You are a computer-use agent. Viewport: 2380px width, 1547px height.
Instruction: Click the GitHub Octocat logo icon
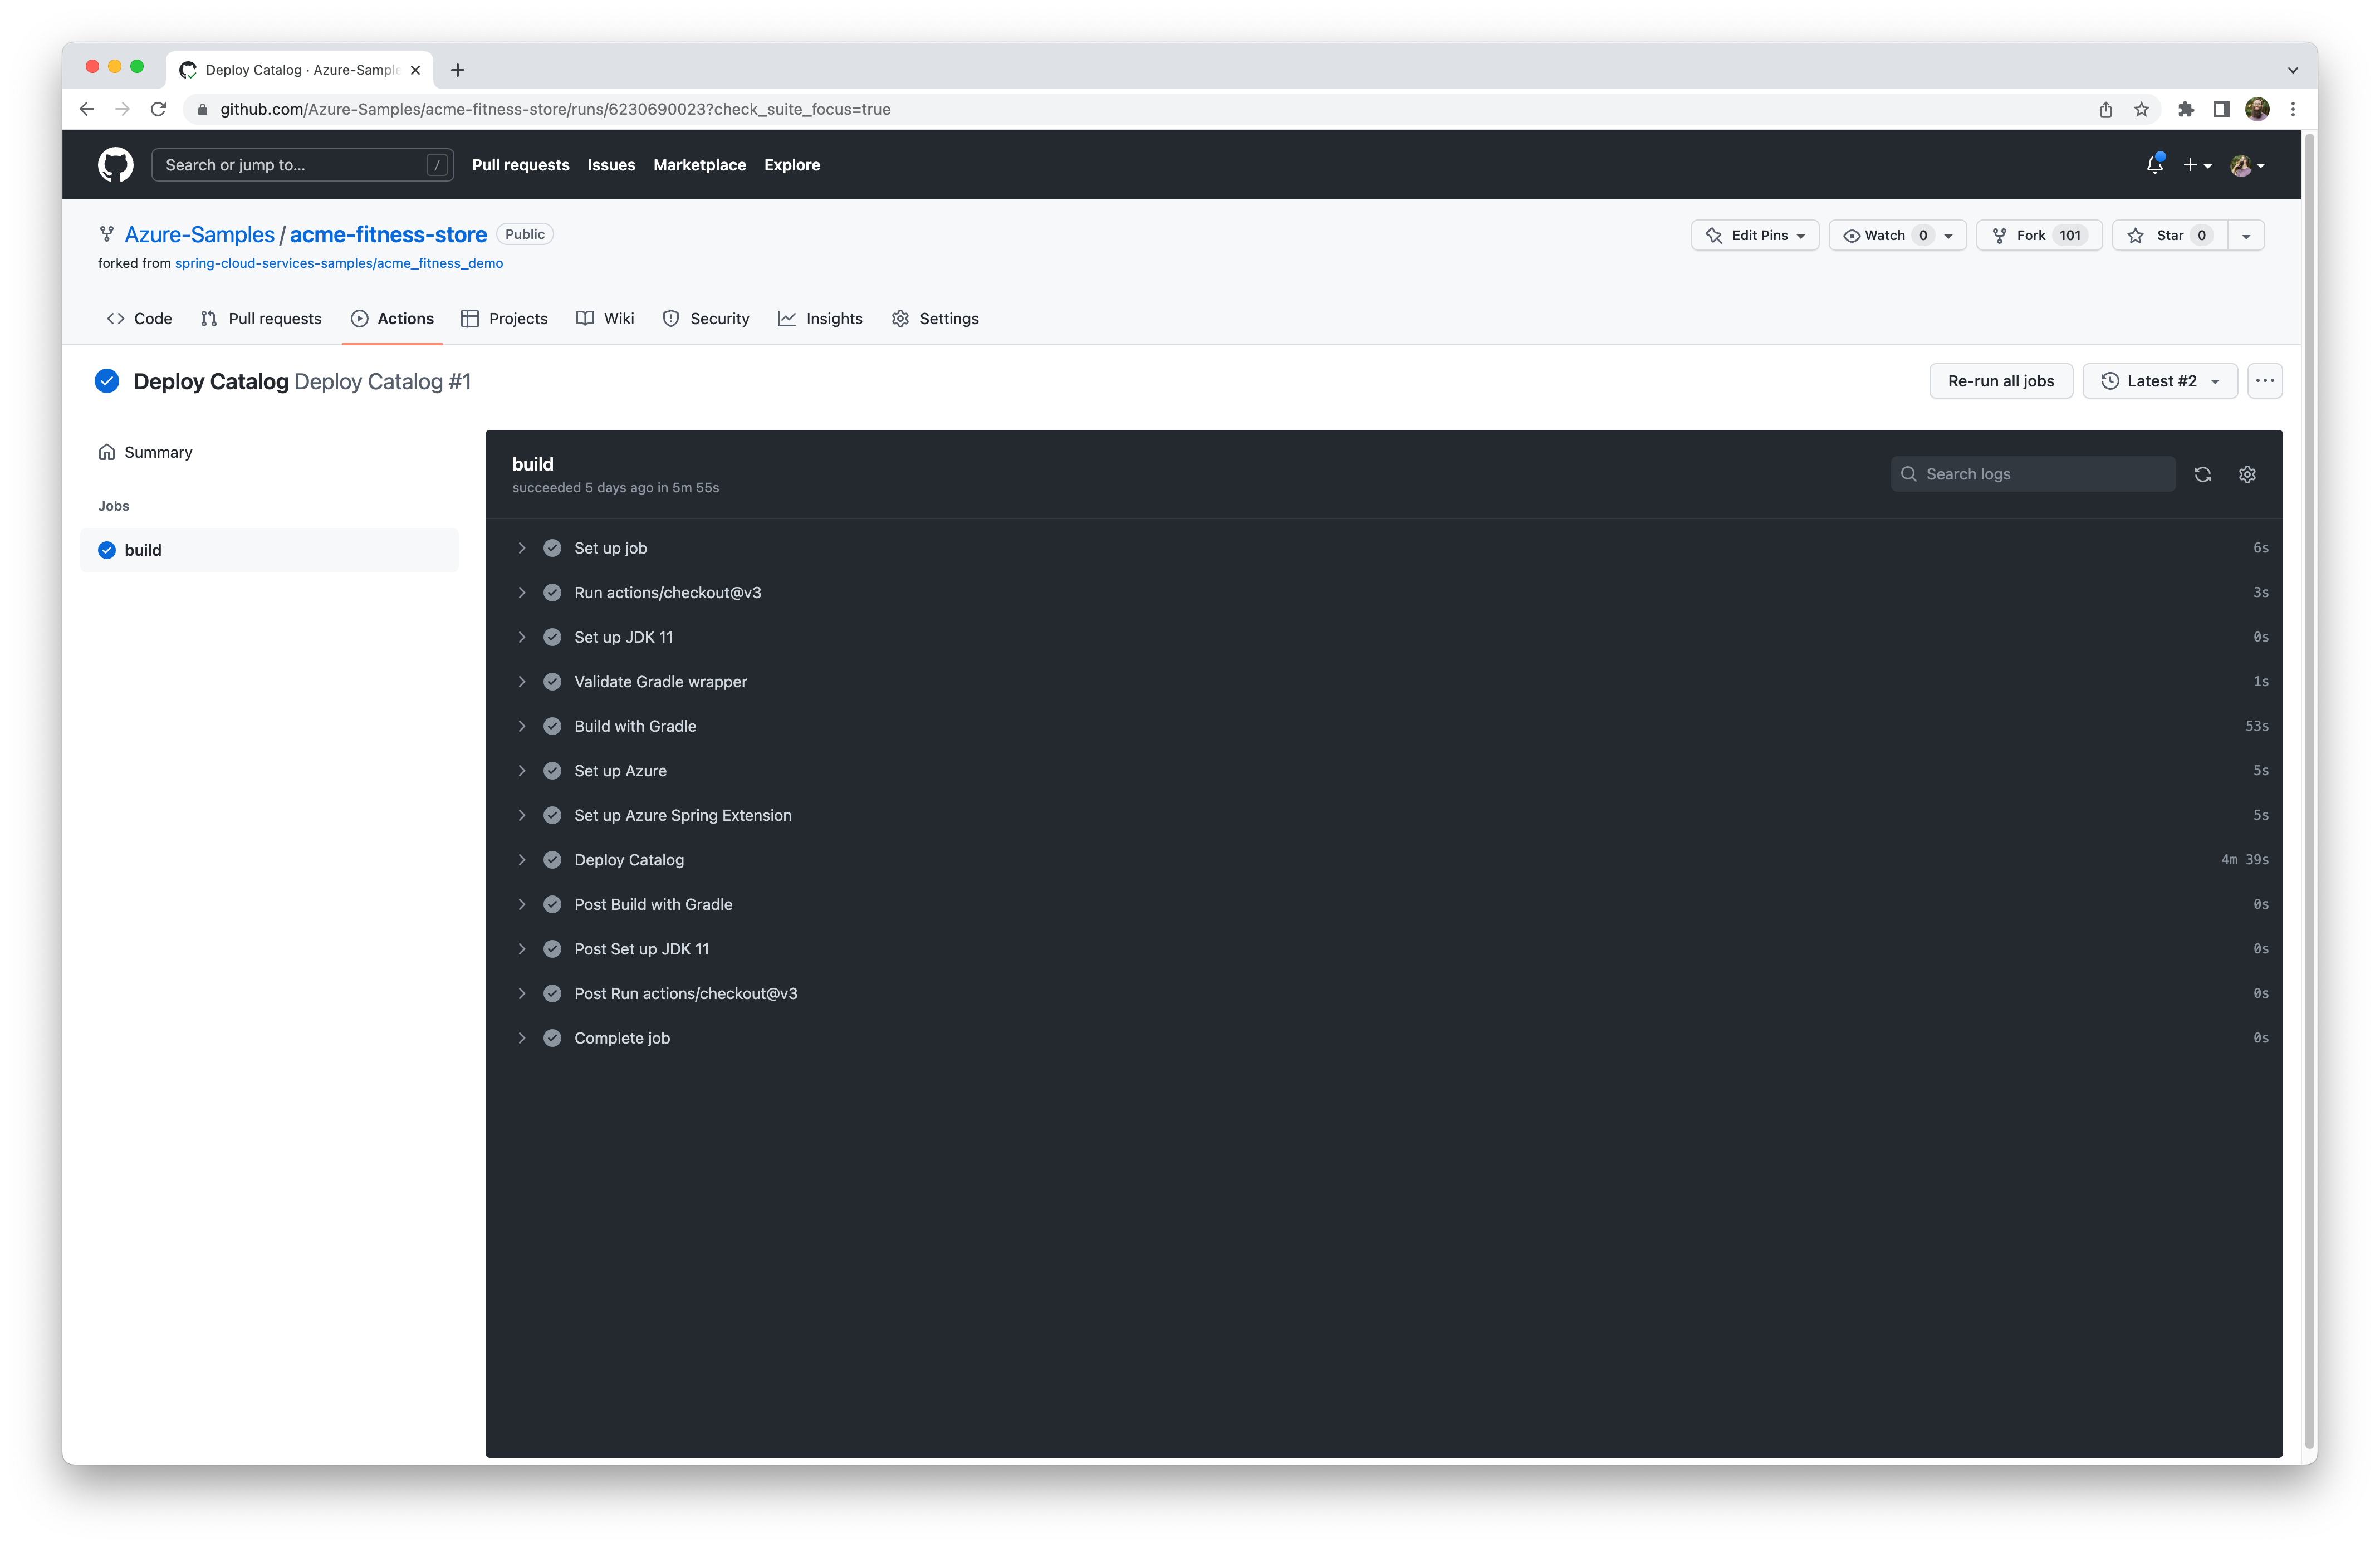(115, 165)
